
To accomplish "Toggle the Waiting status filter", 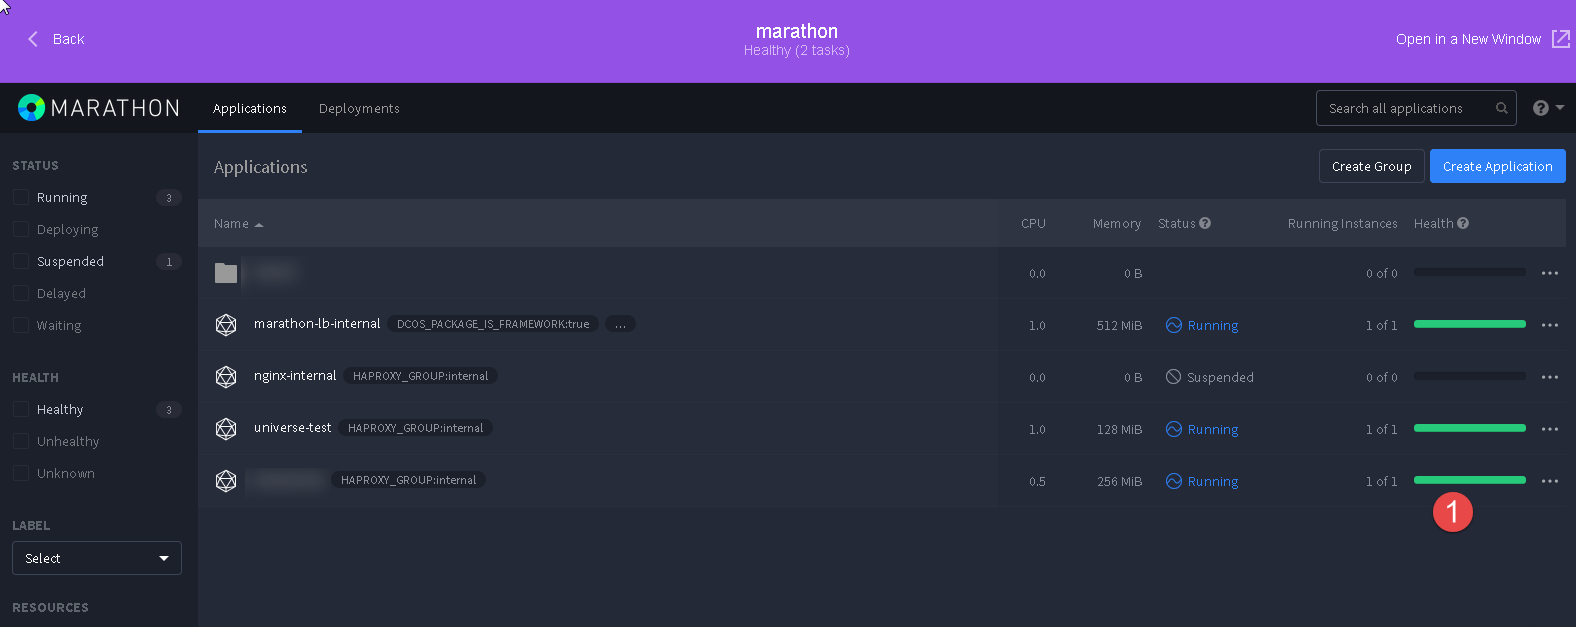I will (x=20, y=326).
